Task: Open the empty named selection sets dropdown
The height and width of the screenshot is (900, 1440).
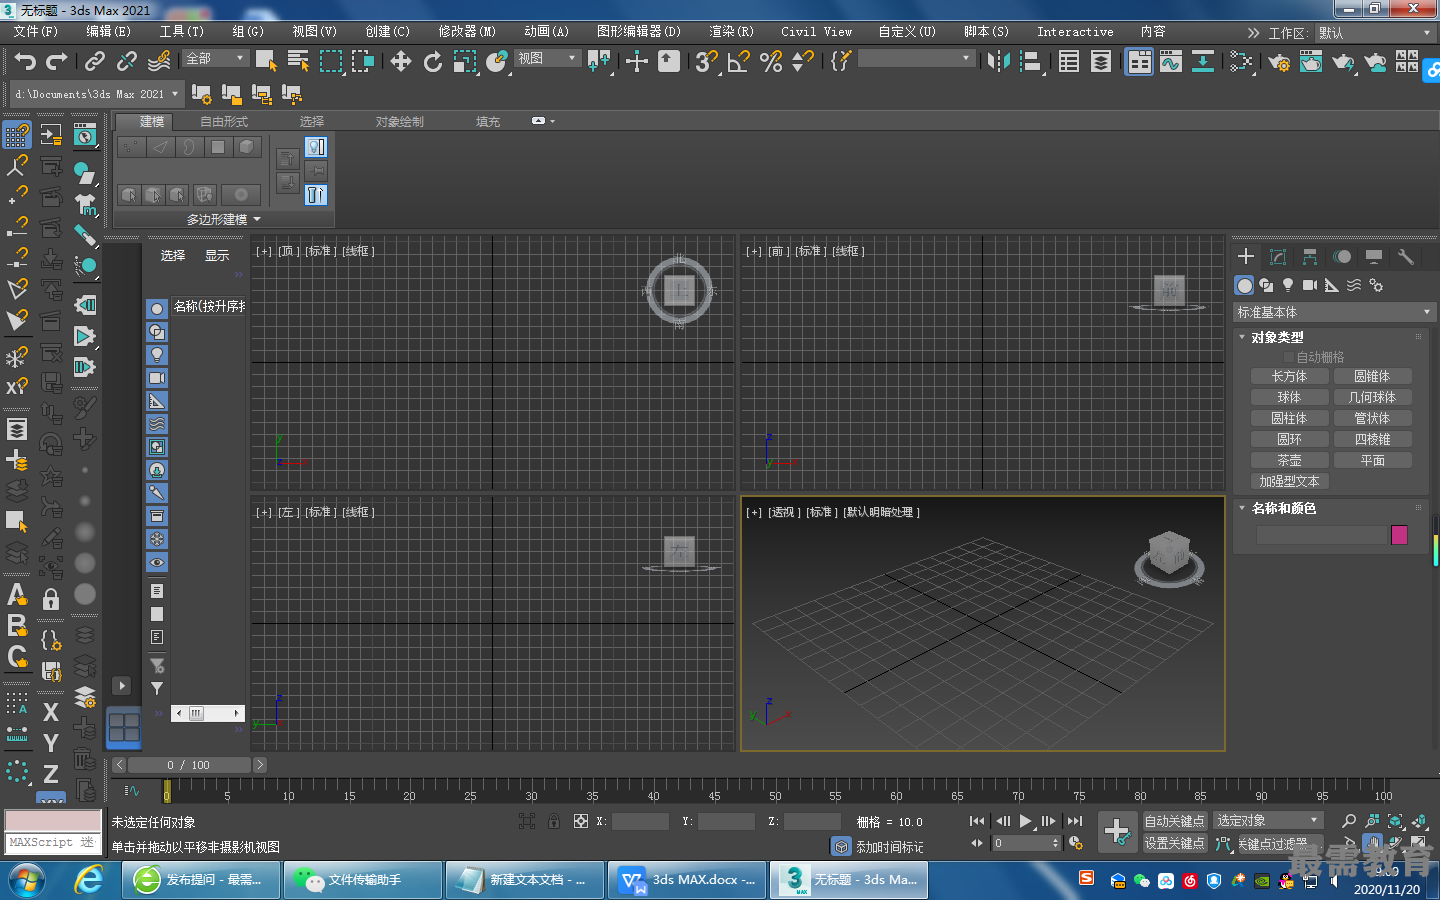Action: [x=916, y=59]
